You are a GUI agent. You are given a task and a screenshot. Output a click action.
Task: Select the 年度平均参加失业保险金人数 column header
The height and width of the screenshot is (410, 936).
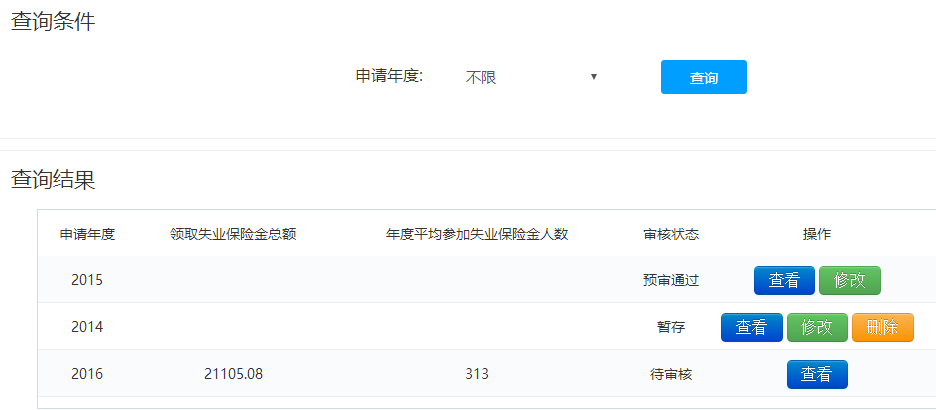pos(477,234)
